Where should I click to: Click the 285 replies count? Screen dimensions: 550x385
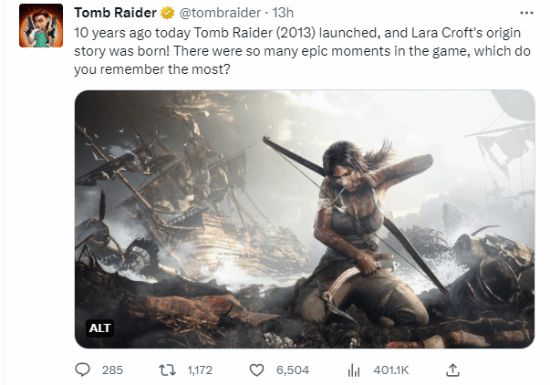(x=112, y=370)
